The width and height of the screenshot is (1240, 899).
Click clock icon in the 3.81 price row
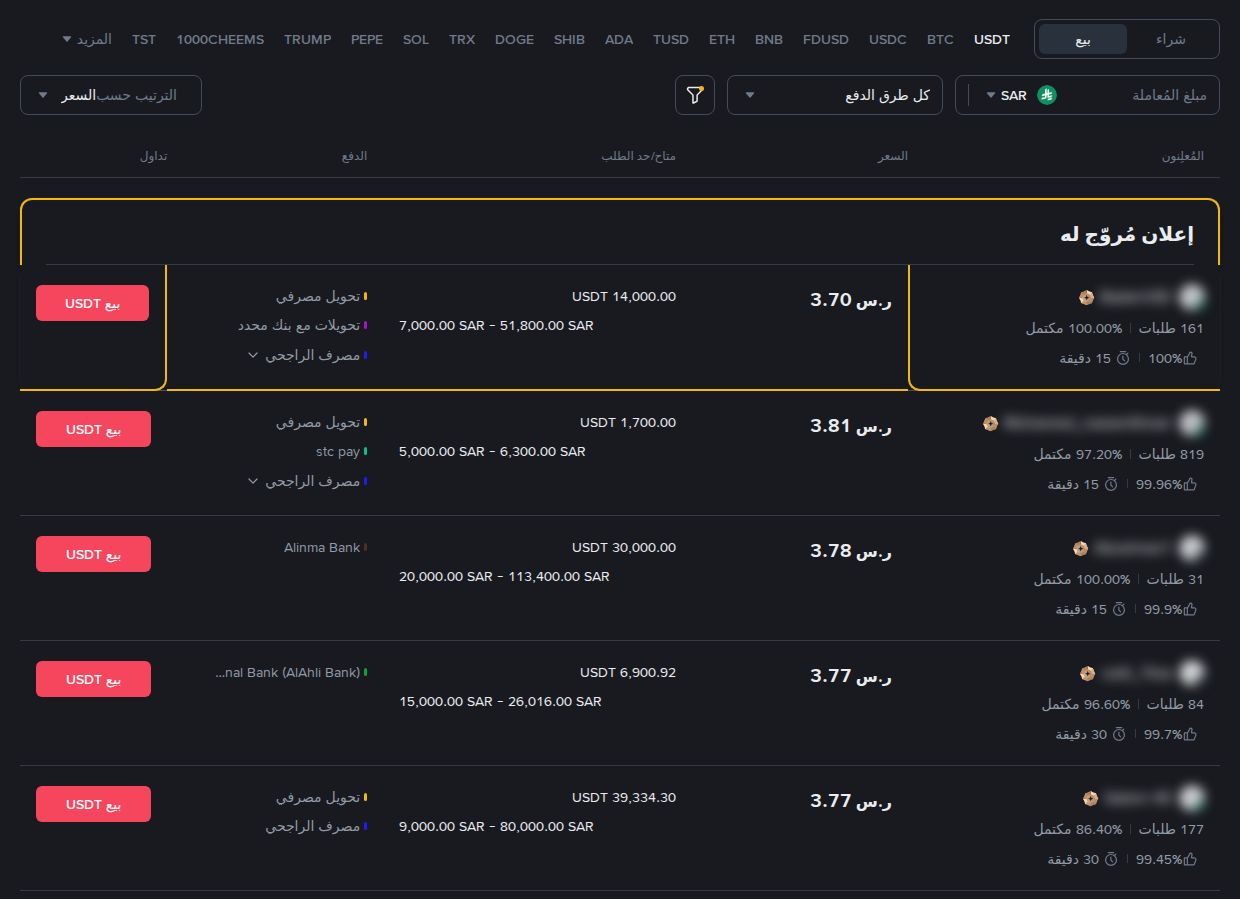pyautogui.click(x=1111, y=484)
